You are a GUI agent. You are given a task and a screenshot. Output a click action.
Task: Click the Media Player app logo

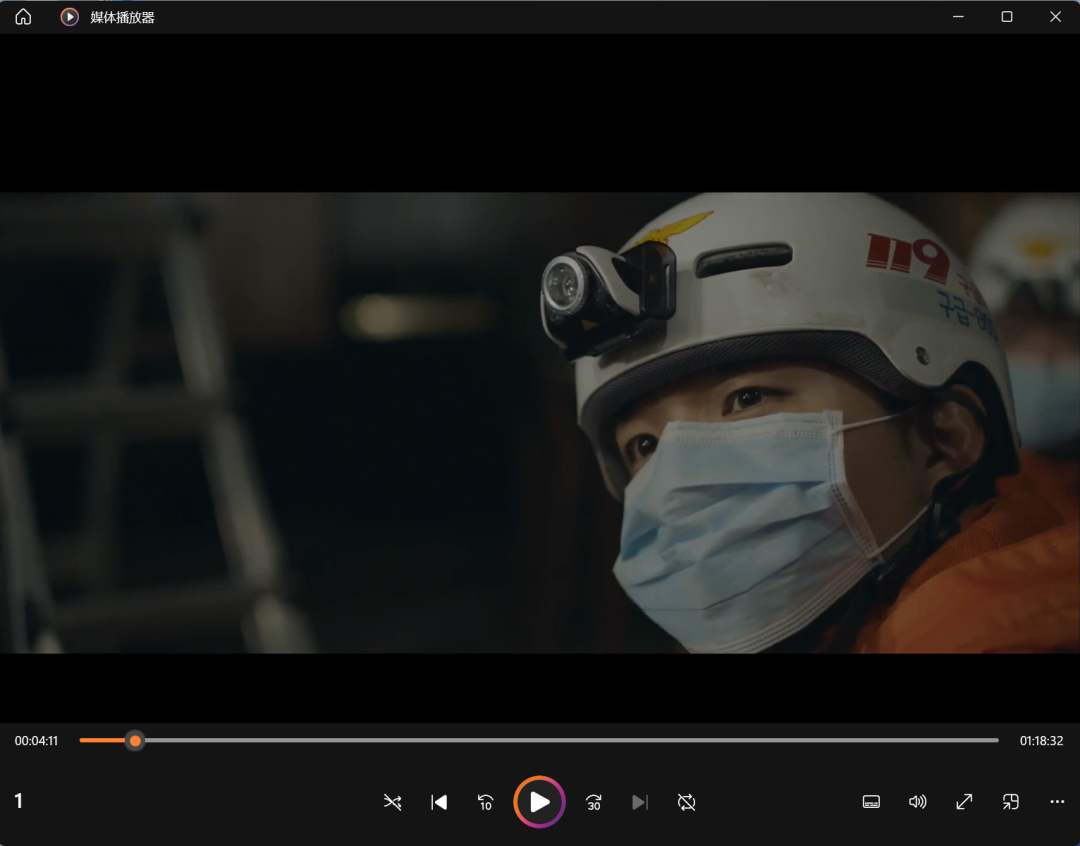[x=70, y=17]
